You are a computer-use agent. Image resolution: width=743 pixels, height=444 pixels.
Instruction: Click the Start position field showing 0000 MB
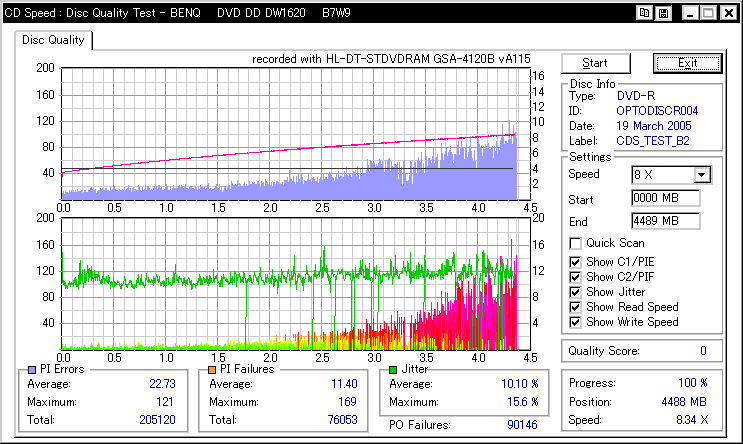click(x=666, y=199)
